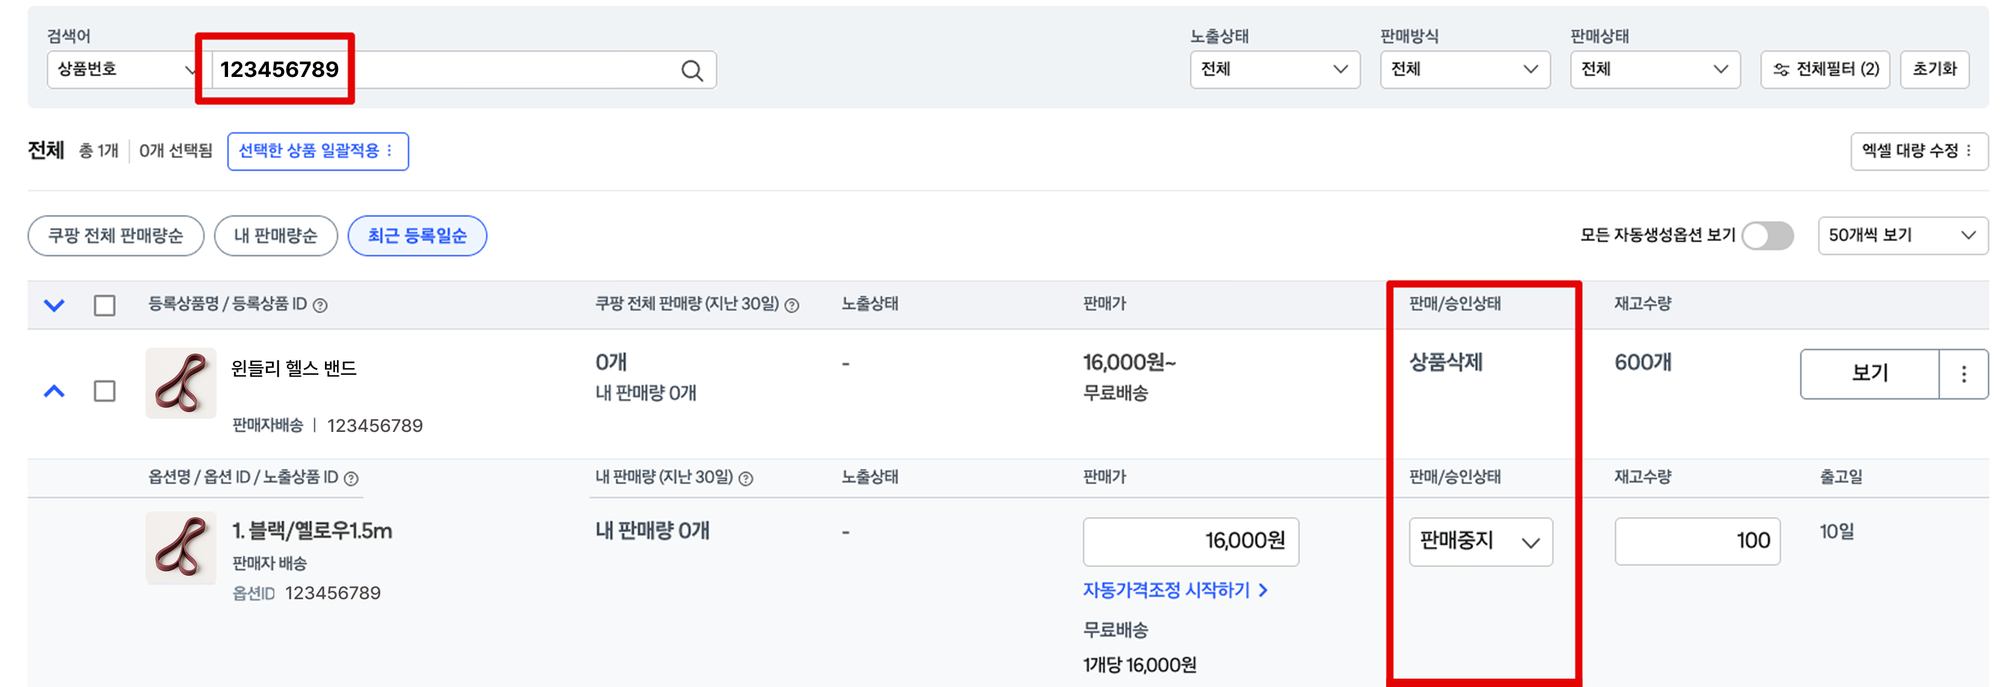Click the 초기화 reset button
The image size is (2000, 687).
click(x=1934, y=69)
